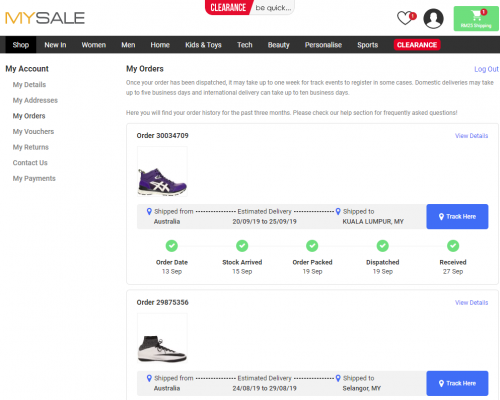This screenshot has width=500, height=400.
Task: Click the Order Packed checkmark icon
Action: tap(312, 246)
